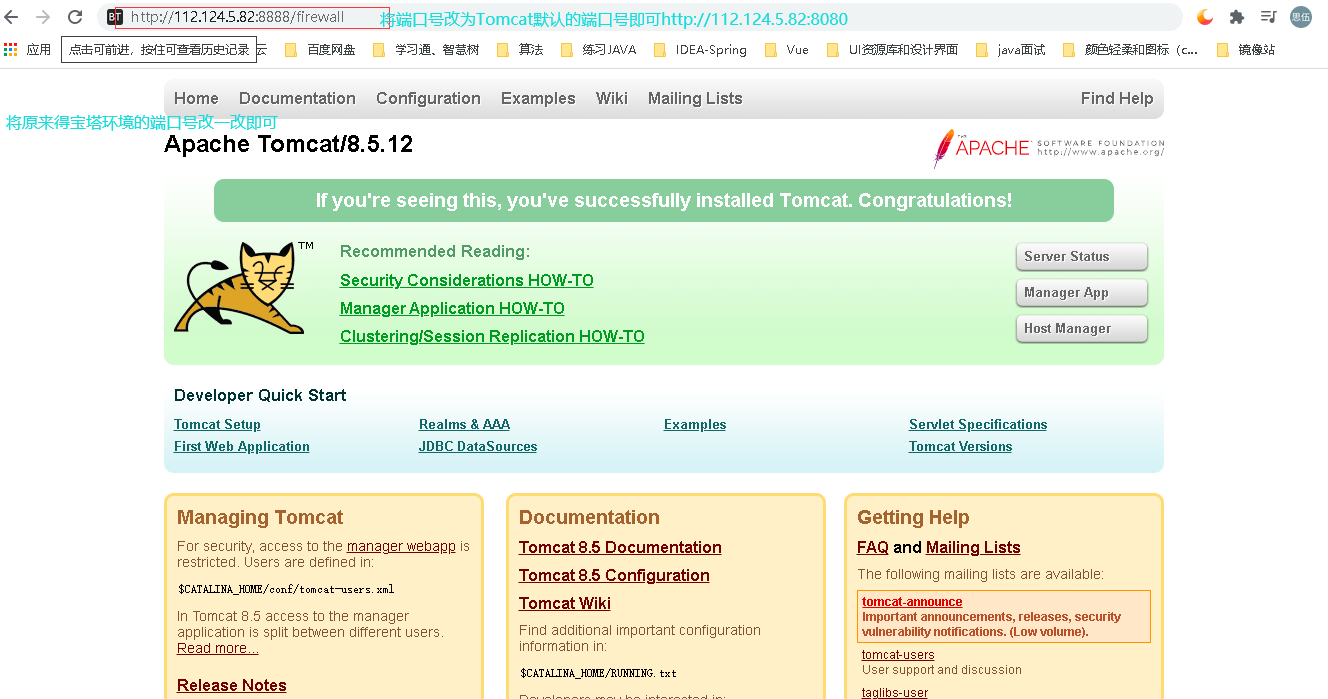Open the IDEA-Spring bookmark folder

coord(700,49)
